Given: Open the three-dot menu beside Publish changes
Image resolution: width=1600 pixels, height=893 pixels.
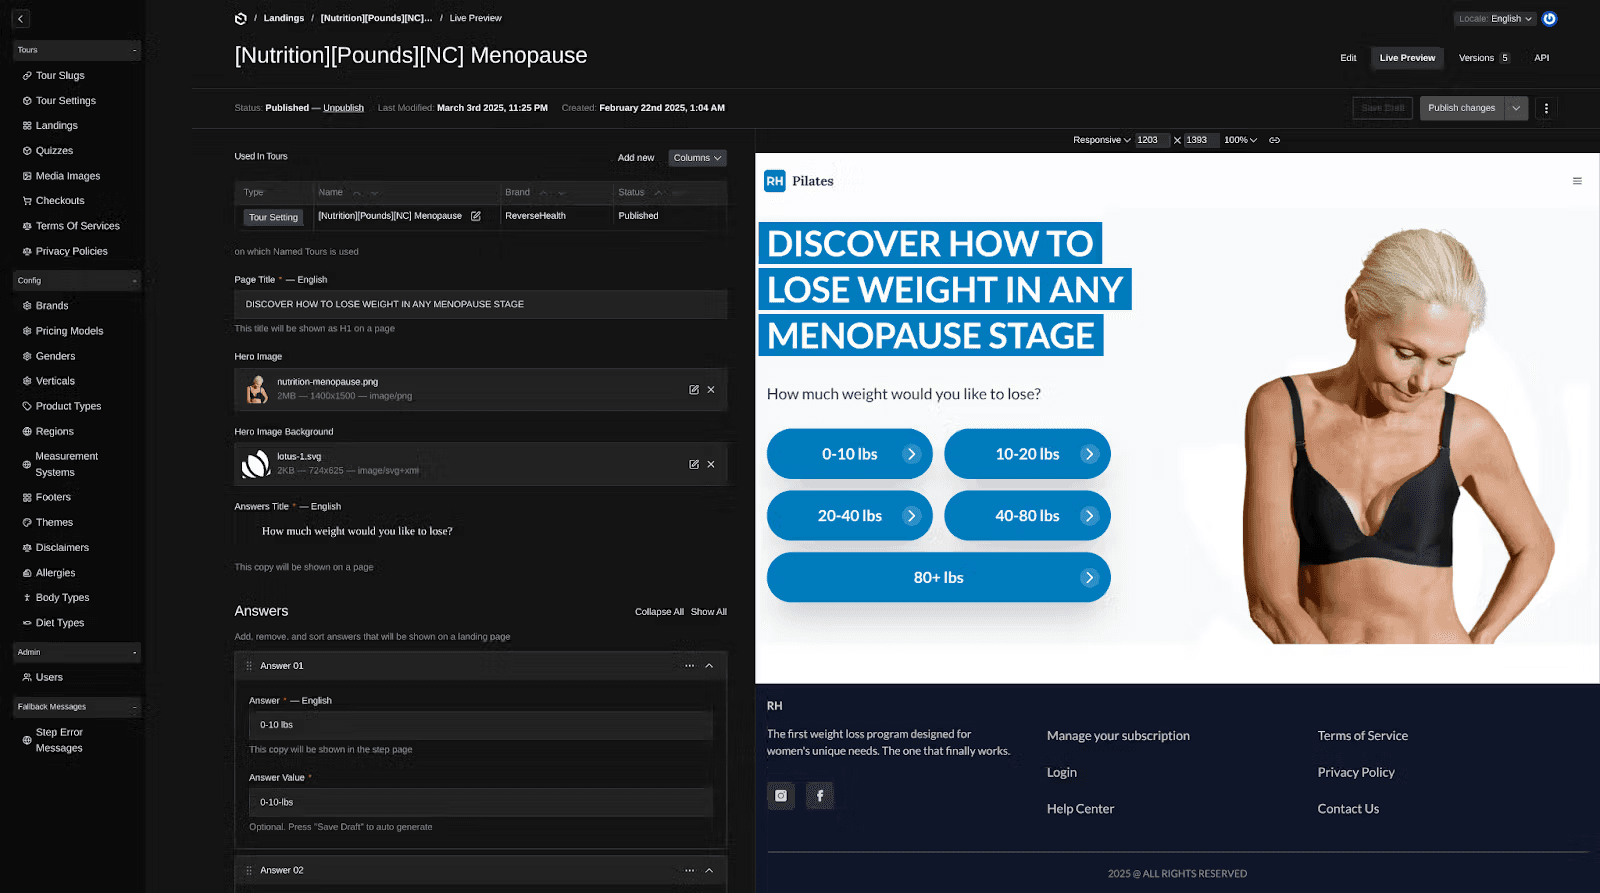Looking at the screenshot, I should tap(1546, 108).
